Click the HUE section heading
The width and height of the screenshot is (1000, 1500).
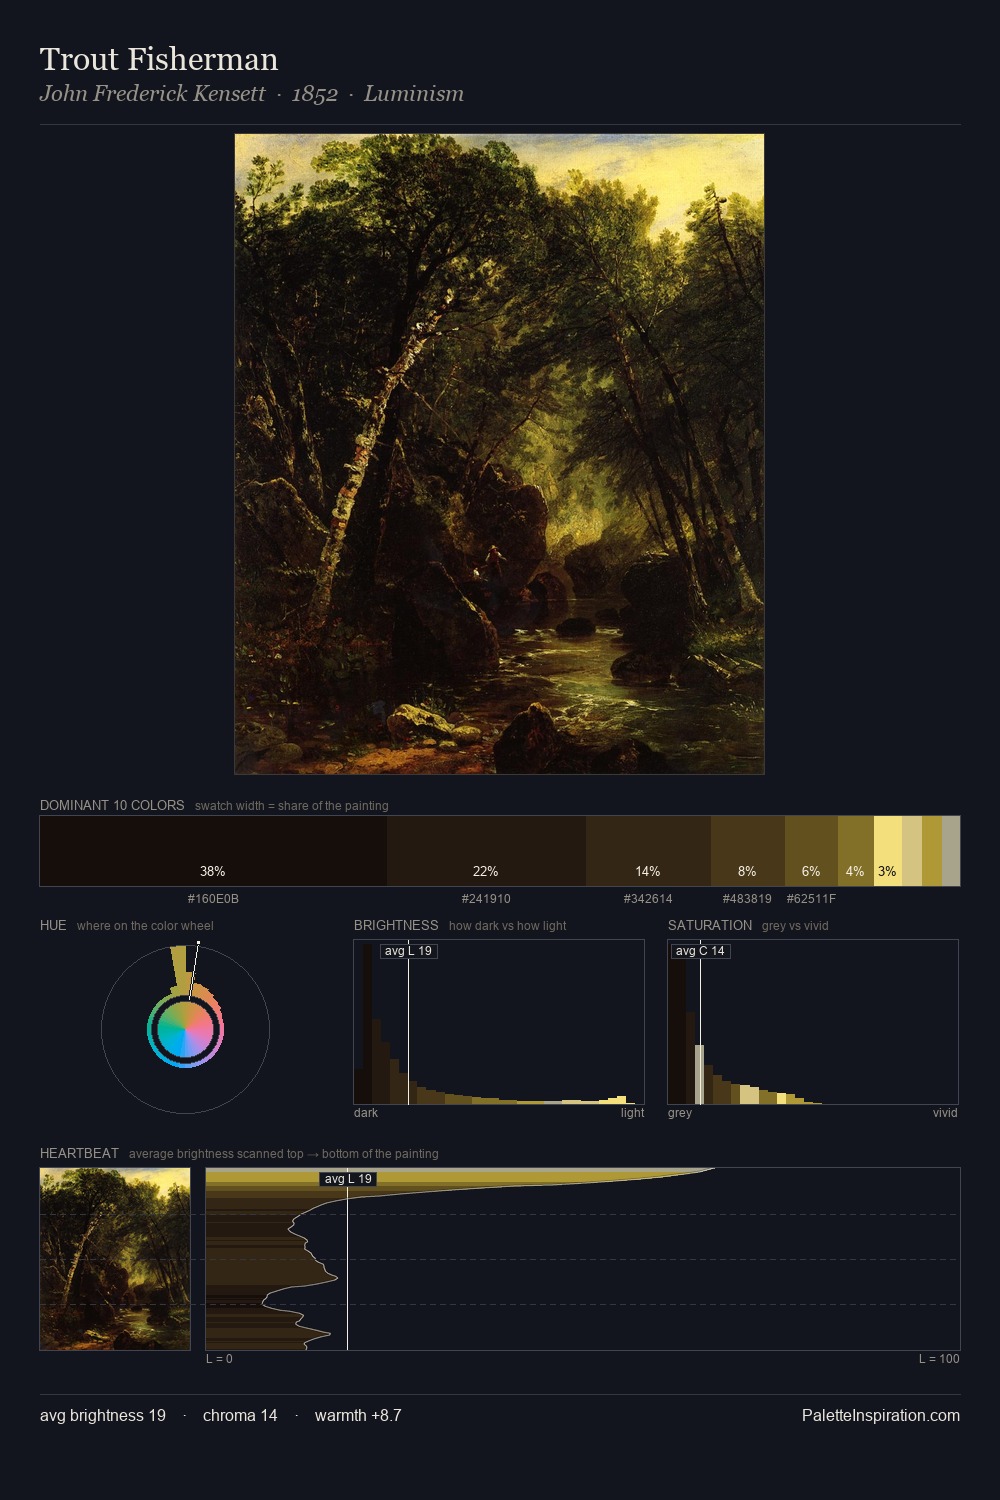(53, 925)
